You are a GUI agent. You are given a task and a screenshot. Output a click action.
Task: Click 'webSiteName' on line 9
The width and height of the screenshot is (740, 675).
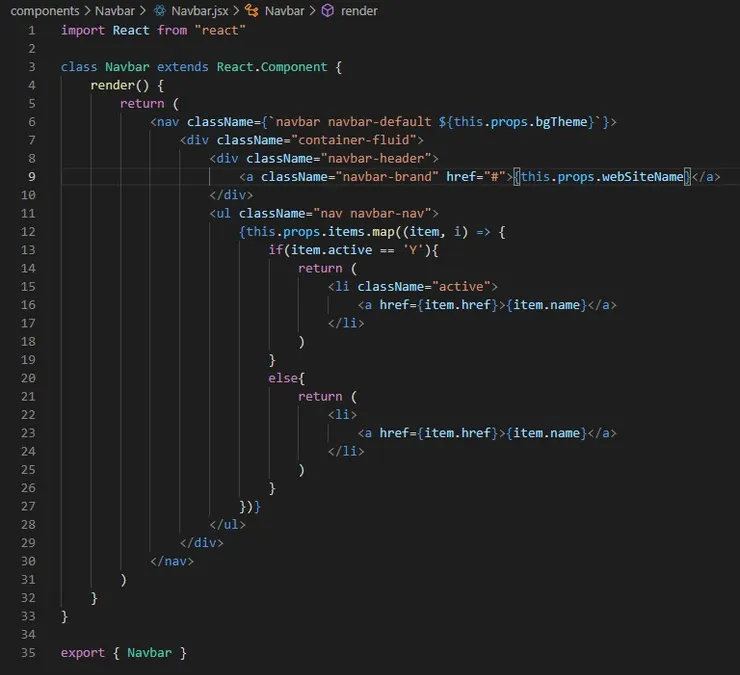click(x=642, y=177)
